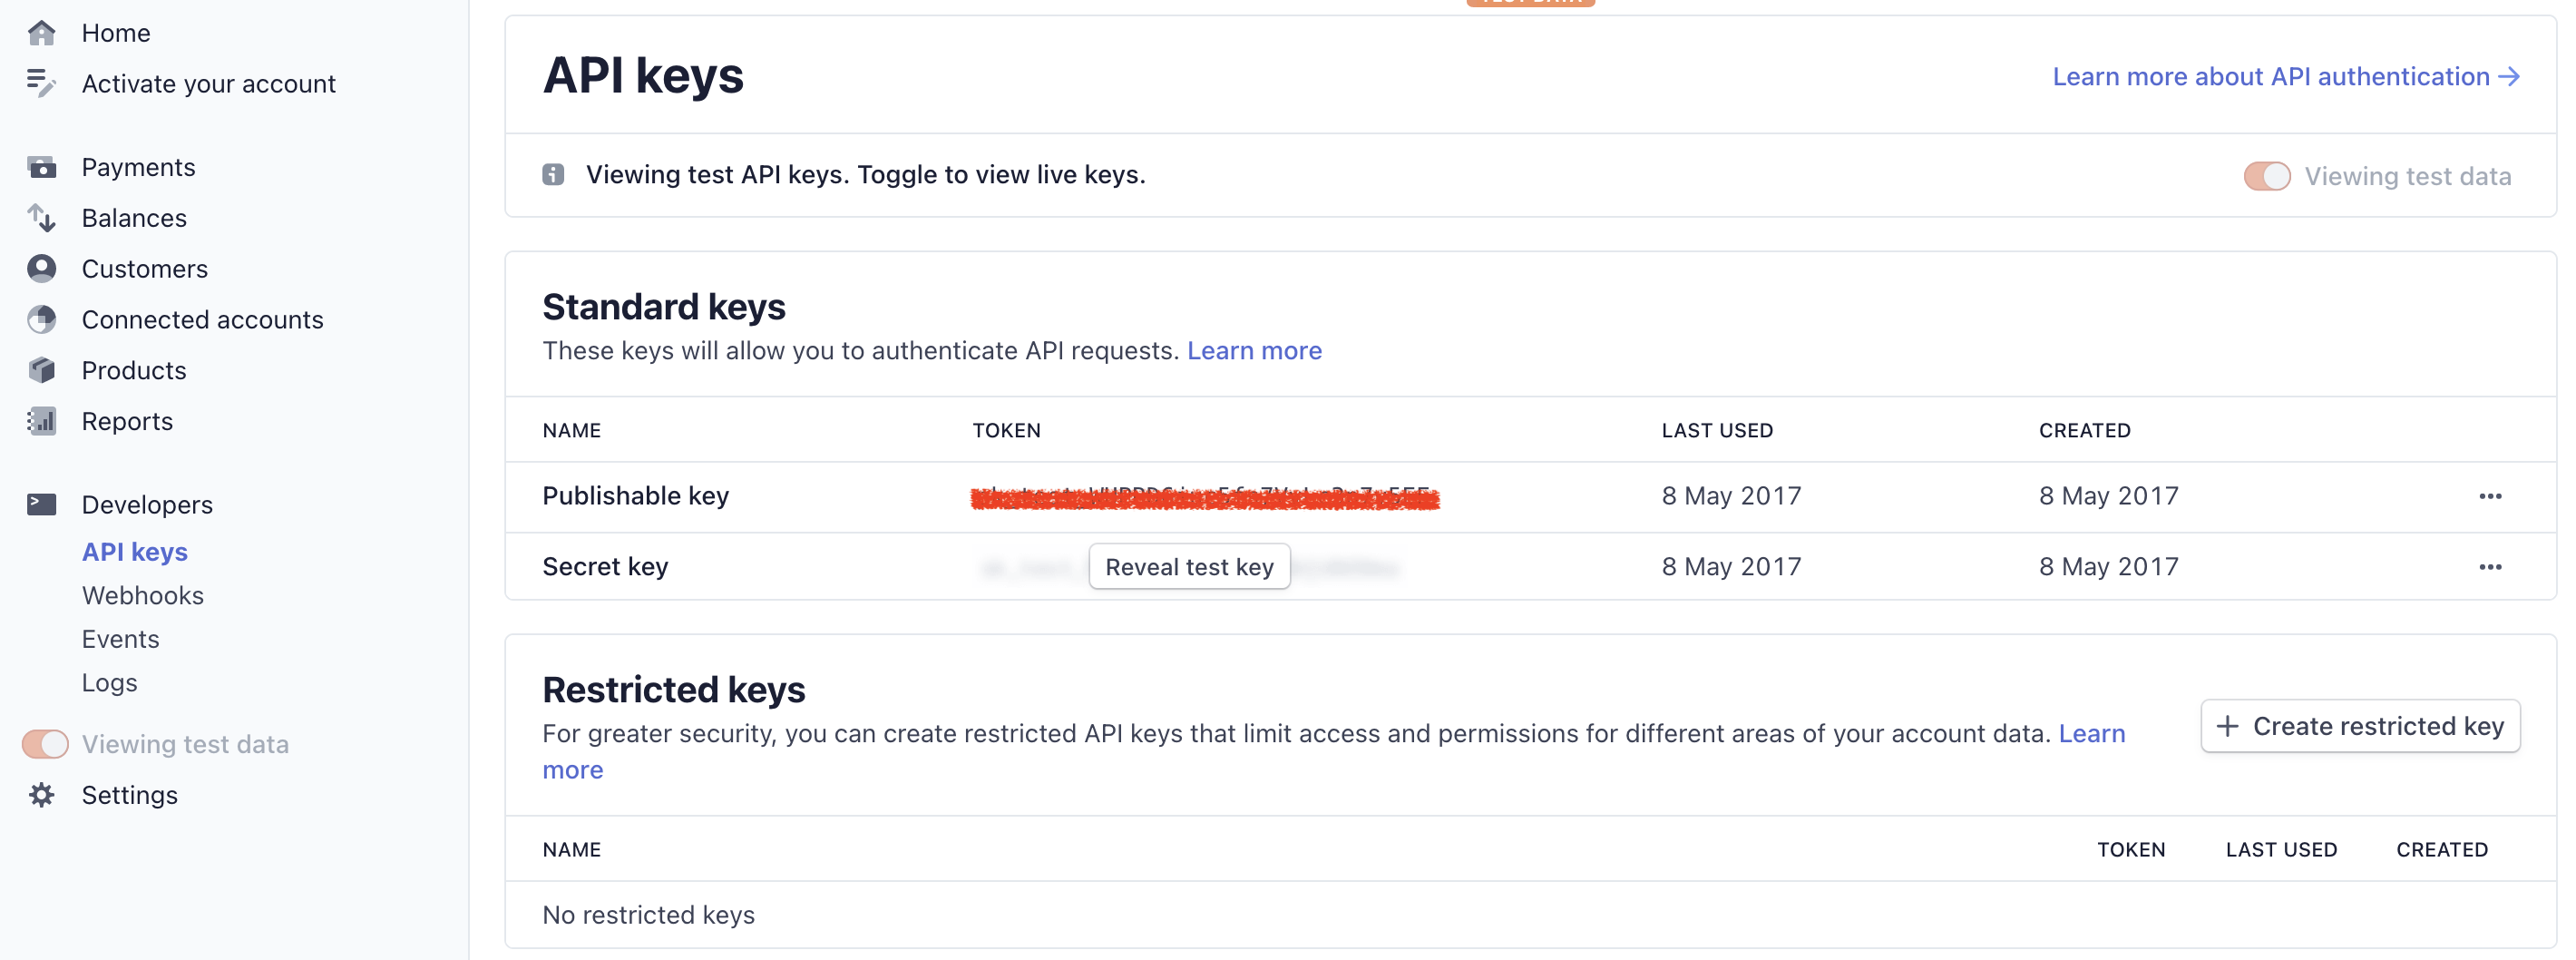Click the Customers person icon
2576x960 pixels.
[x=42, y=268]
